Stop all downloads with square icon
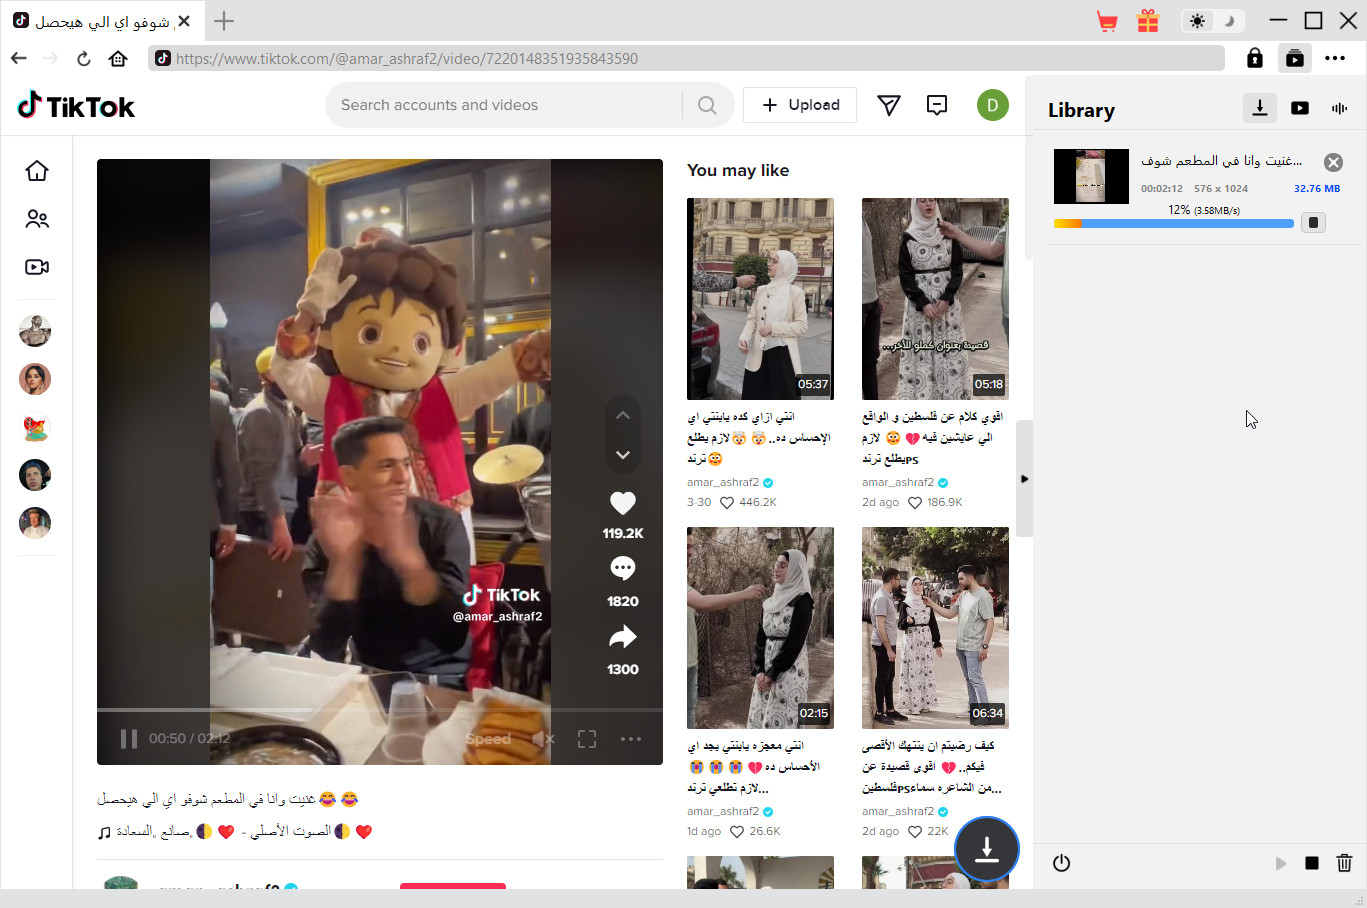 (x=1312, y=863)
